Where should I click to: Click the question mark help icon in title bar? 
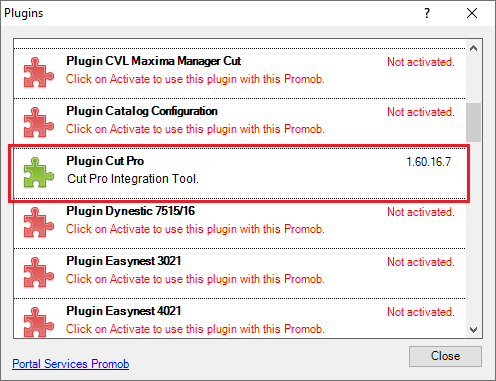coord(427,13)
